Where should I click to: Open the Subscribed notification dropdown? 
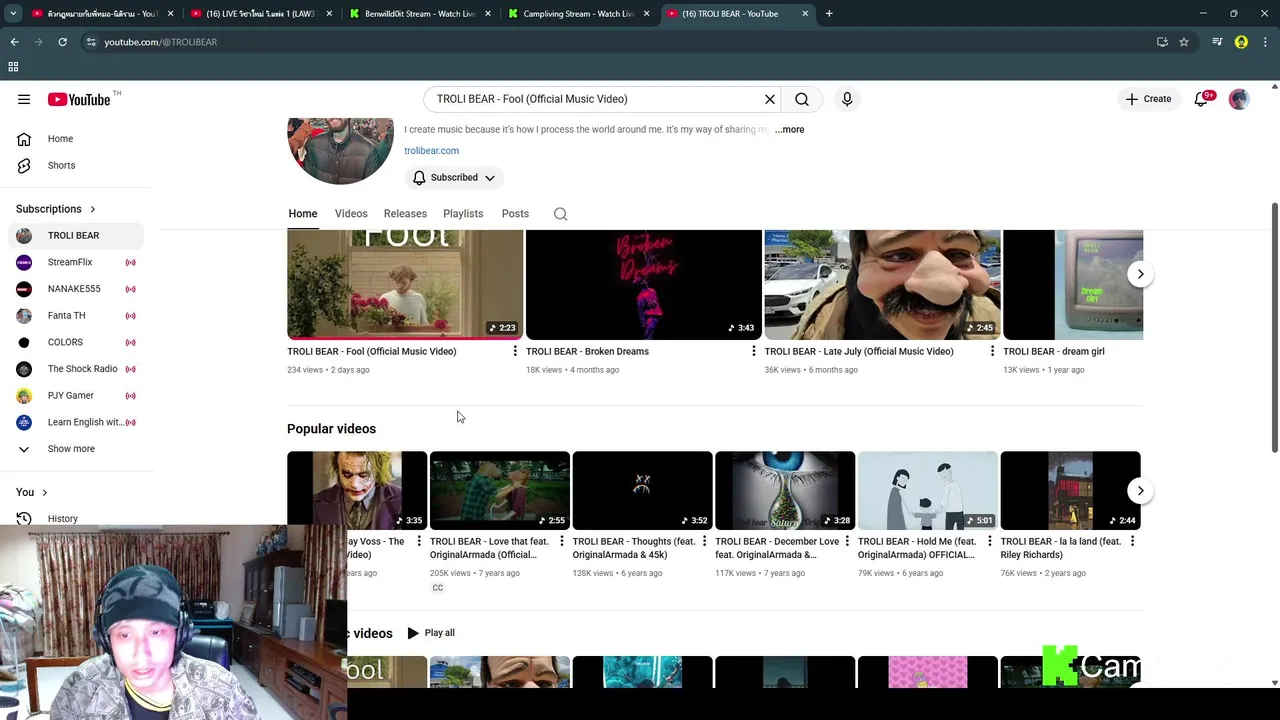[x=455, y=177]
